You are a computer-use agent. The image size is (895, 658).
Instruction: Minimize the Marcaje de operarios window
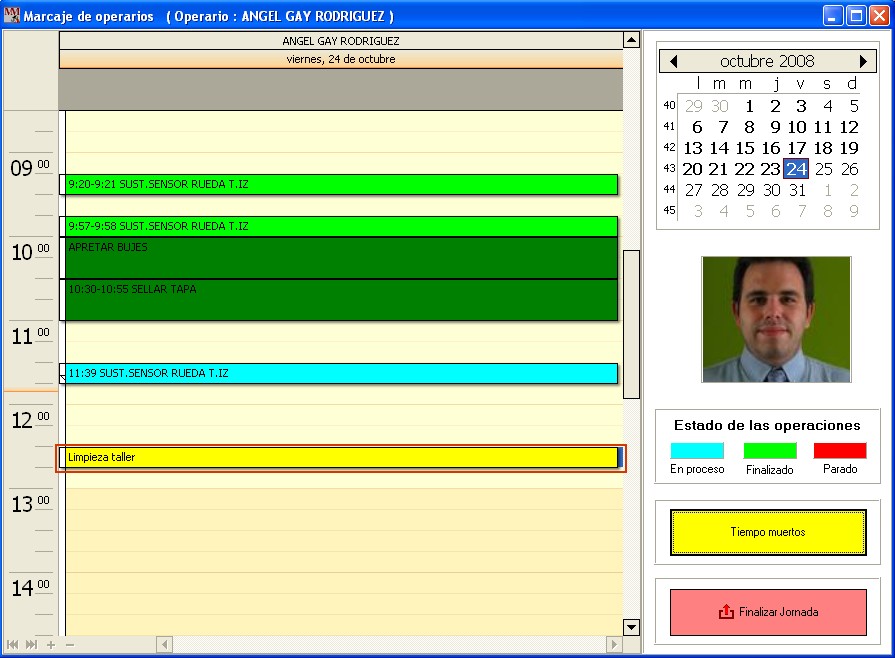(x=833, y=15)
